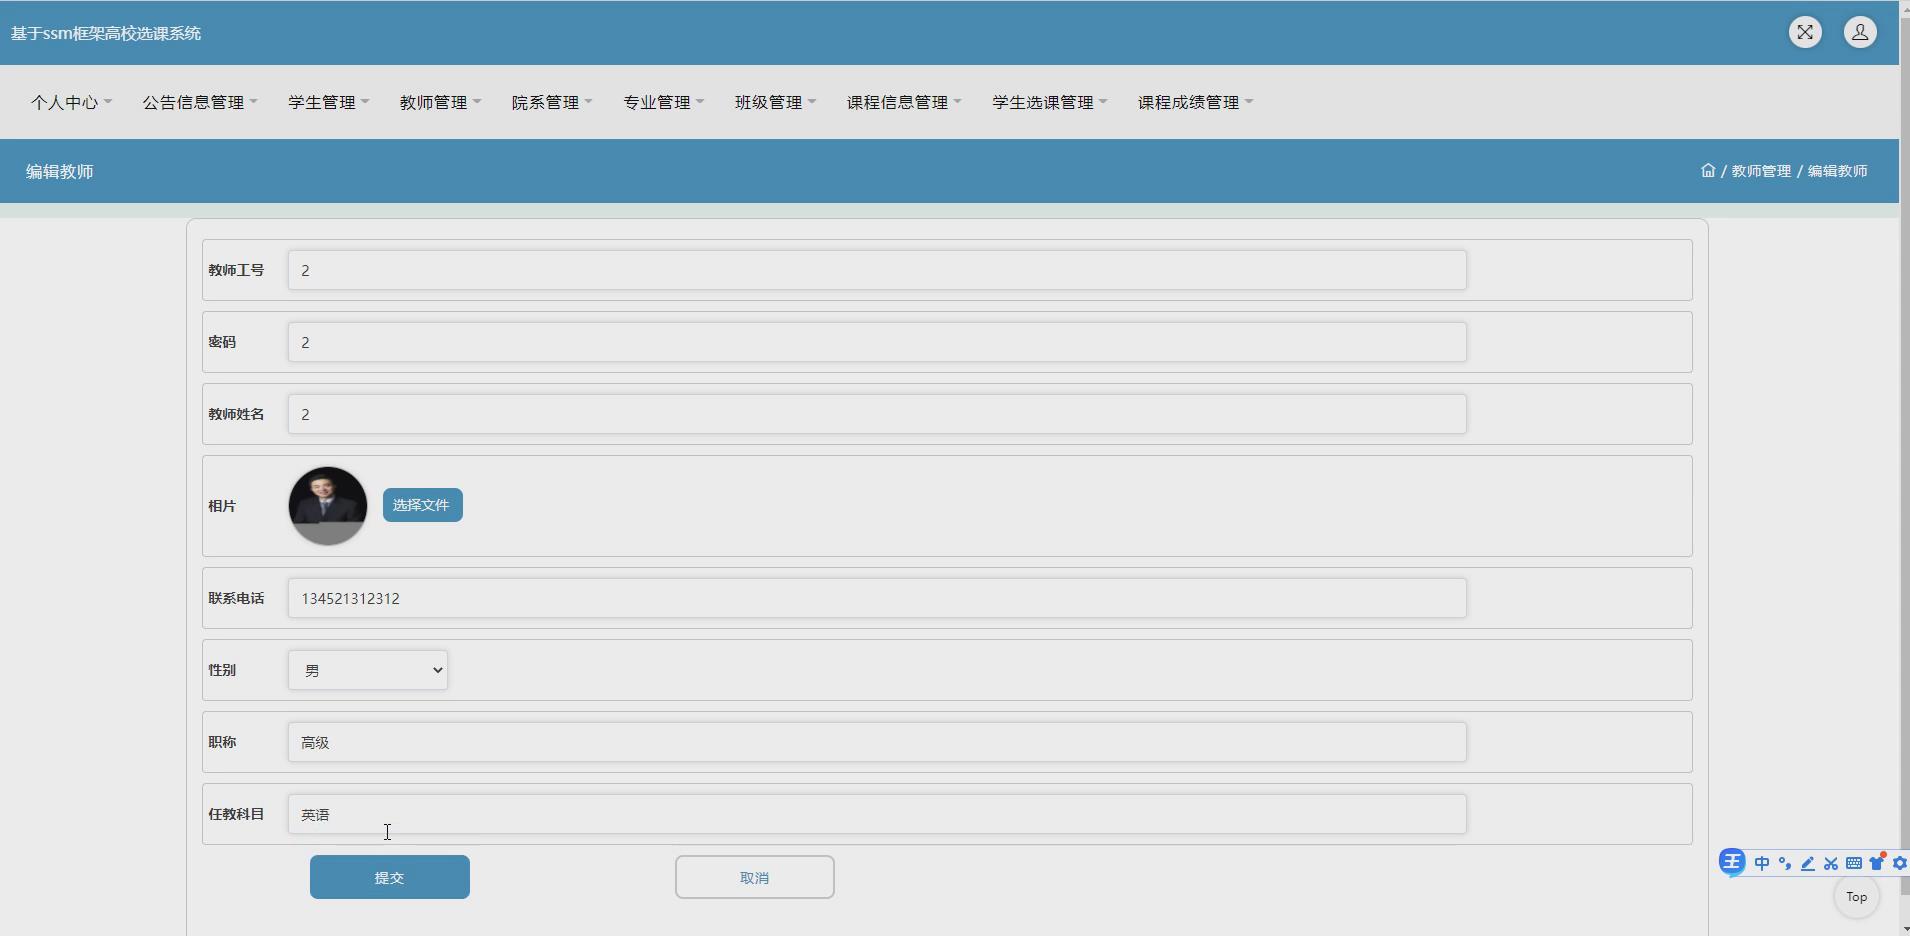Click the 选择文件 upload button
1910x936 pixels.
[423, 505]
